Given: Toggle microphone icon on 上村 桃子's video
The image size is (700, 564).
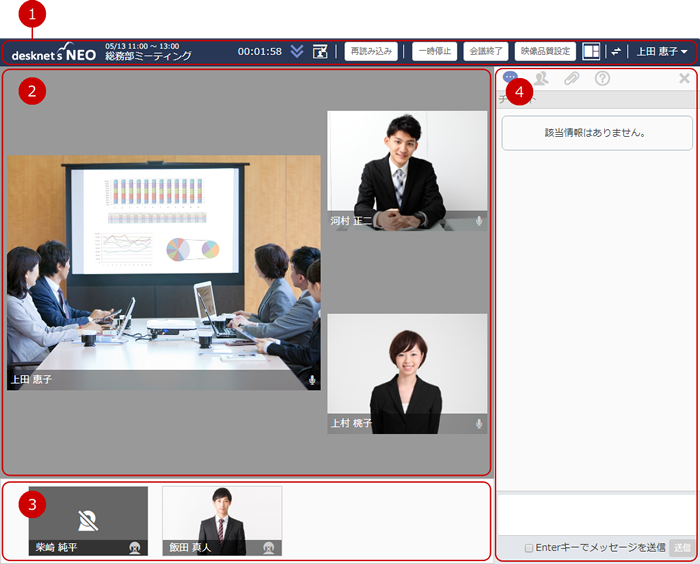Looking at the screenshot, I should click(x=479, y=424).
